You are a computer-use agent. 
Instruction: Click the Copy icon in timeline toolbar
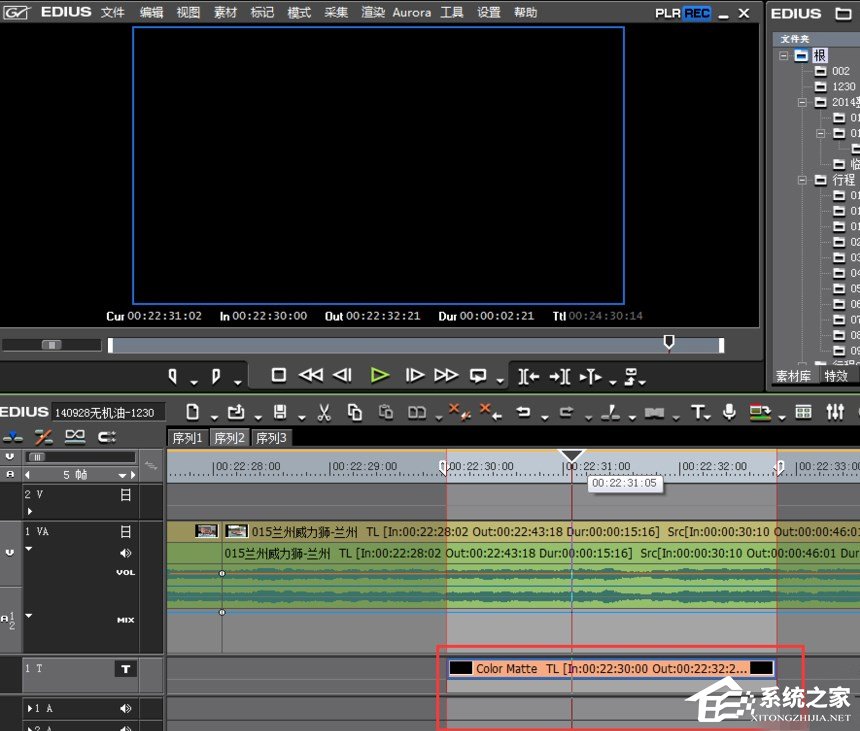click(355, 412)
